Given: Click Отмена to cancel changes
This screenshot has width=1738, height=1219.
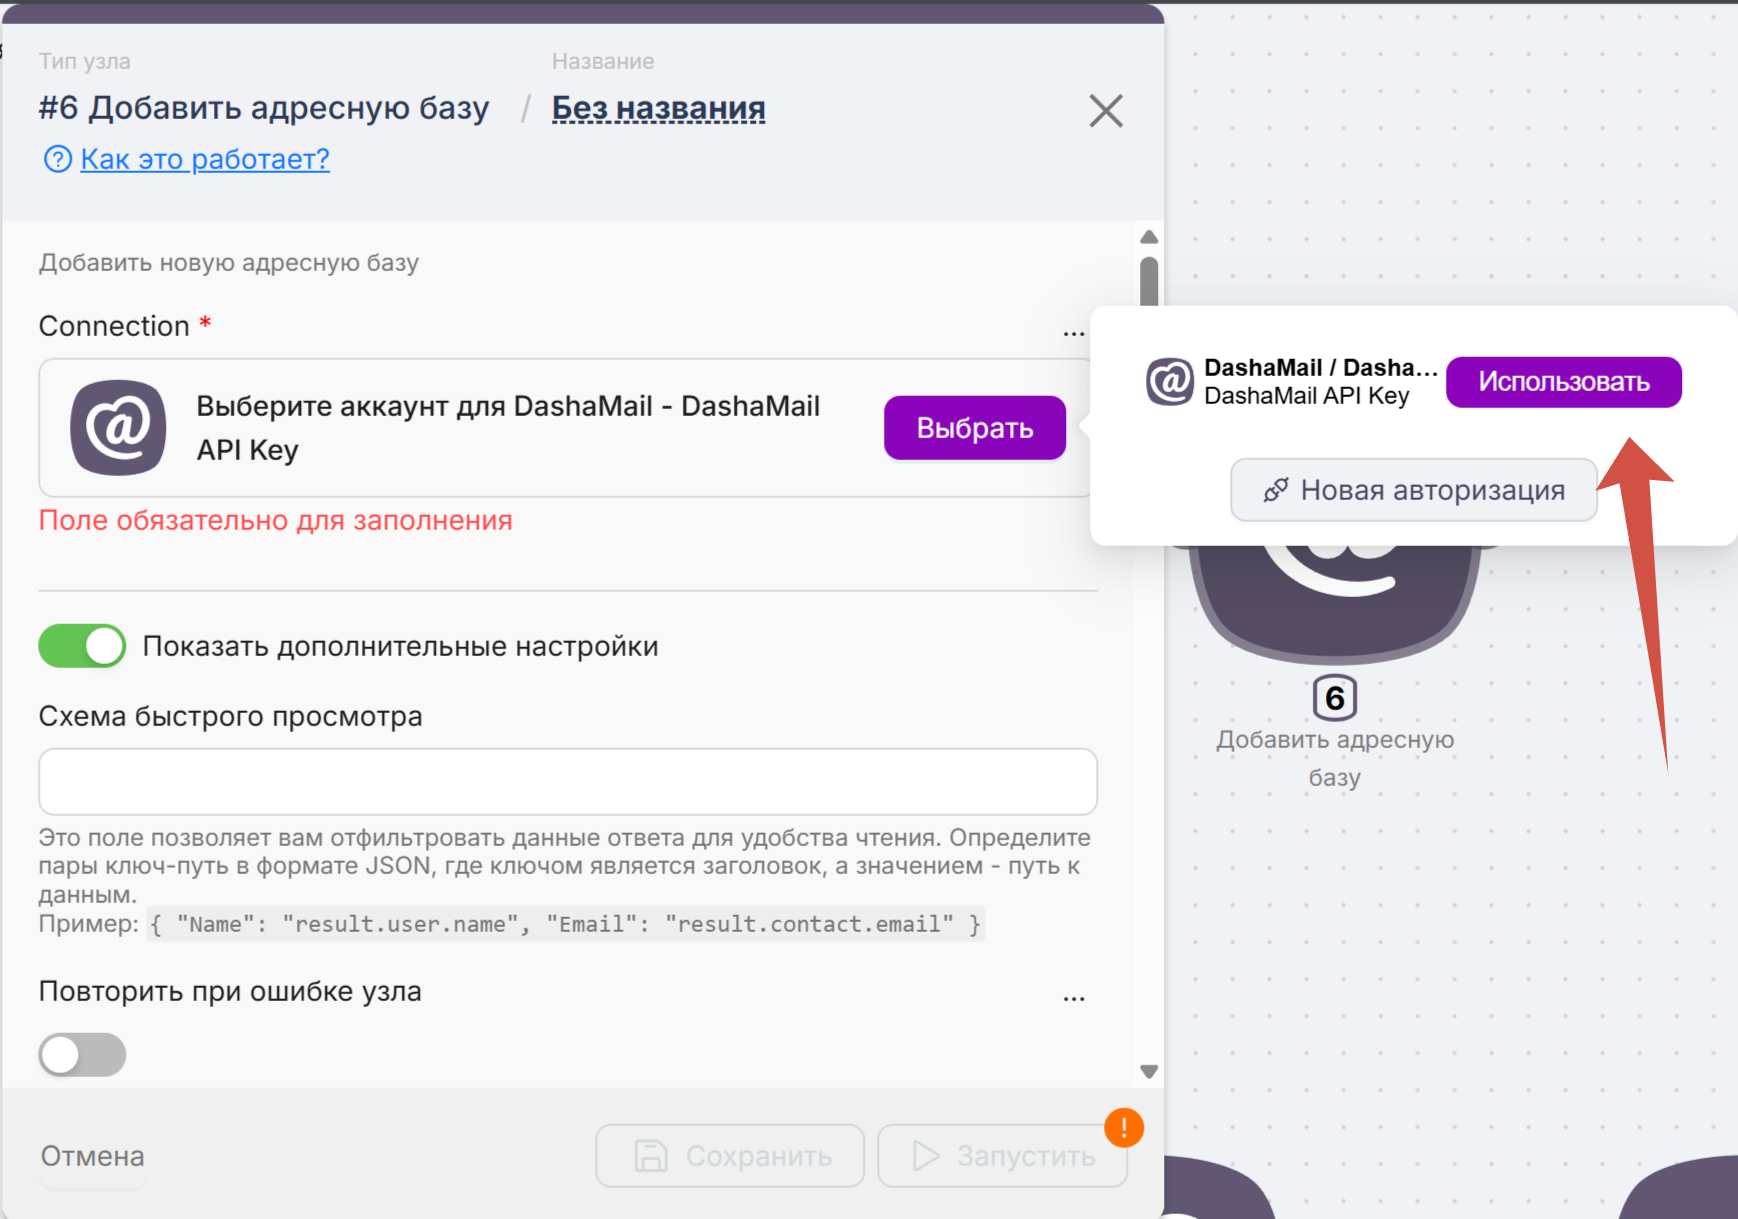Looking at the screenshot, I should click(92, 1156).
